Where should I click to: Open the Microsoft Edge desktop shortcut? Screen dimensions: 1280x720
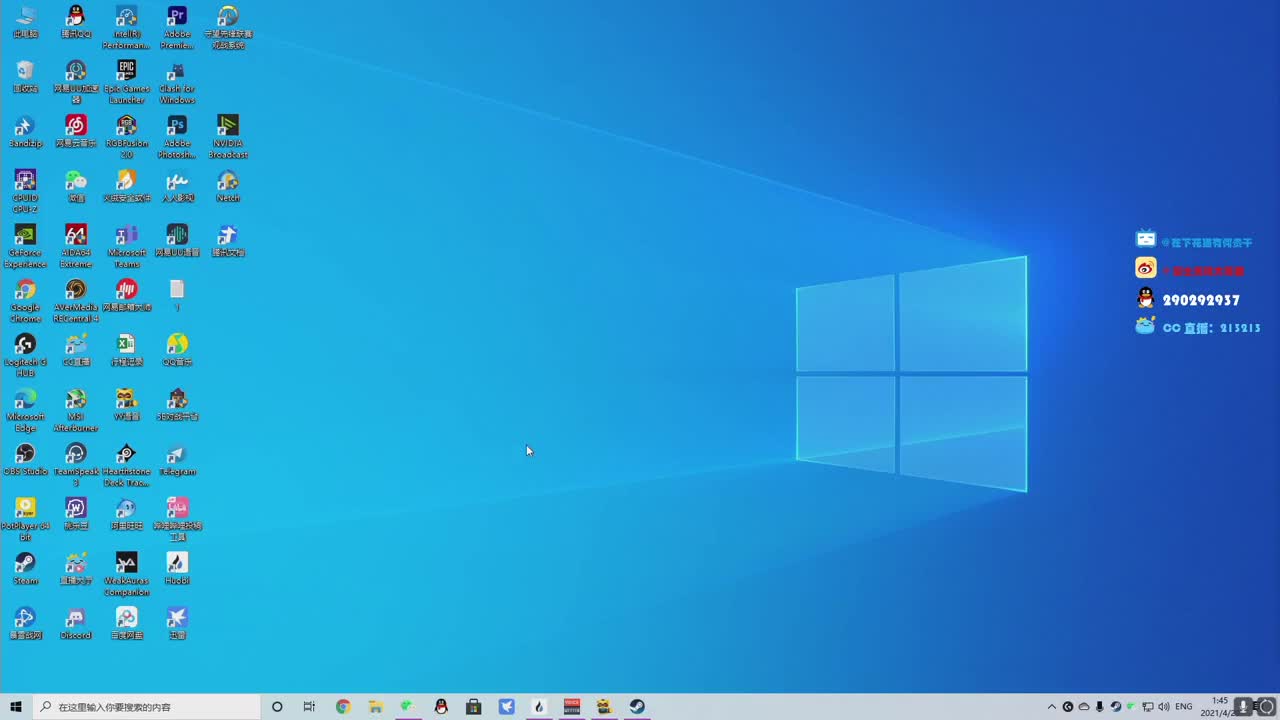25,410
